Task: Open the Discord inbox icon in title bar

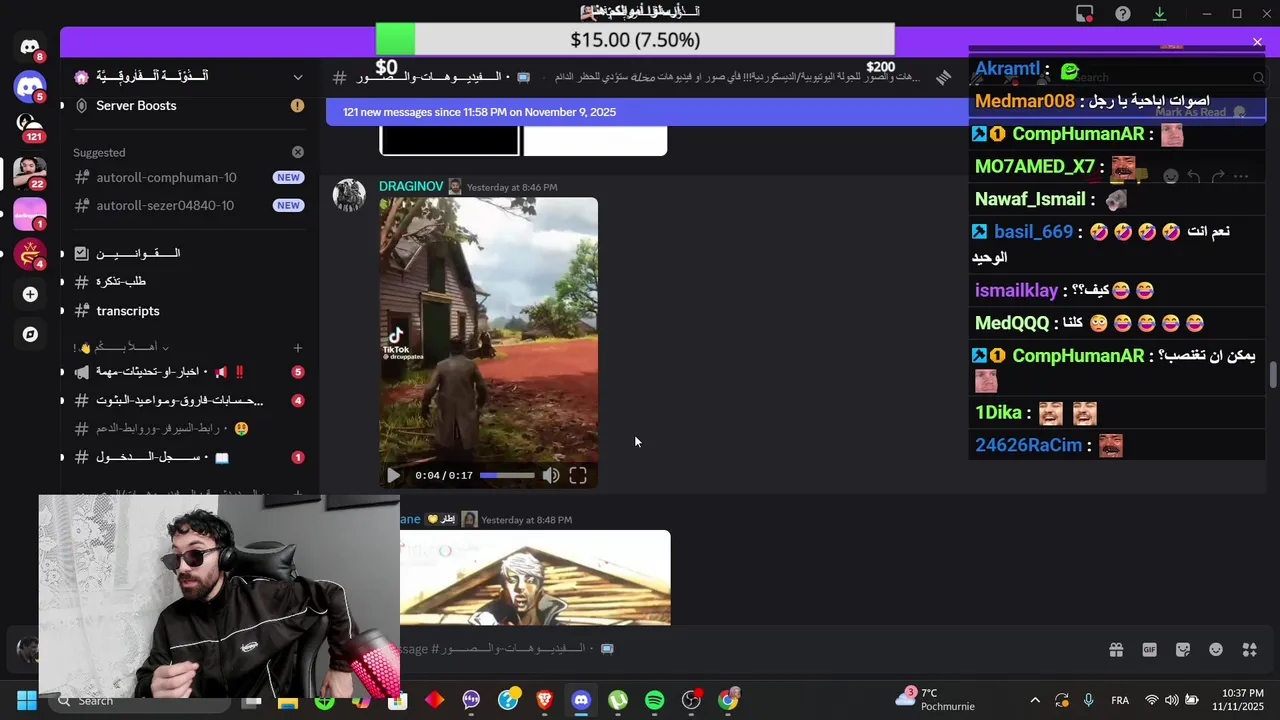Action: (1085, 13)
